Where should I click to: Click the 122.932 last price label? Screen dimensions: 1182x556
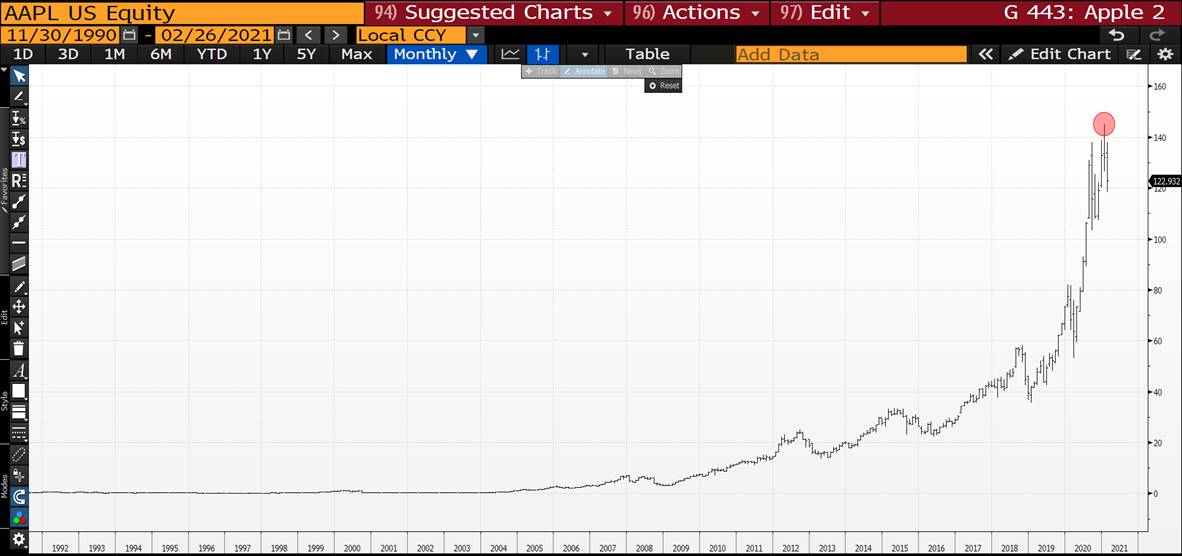pos(1164,182)
